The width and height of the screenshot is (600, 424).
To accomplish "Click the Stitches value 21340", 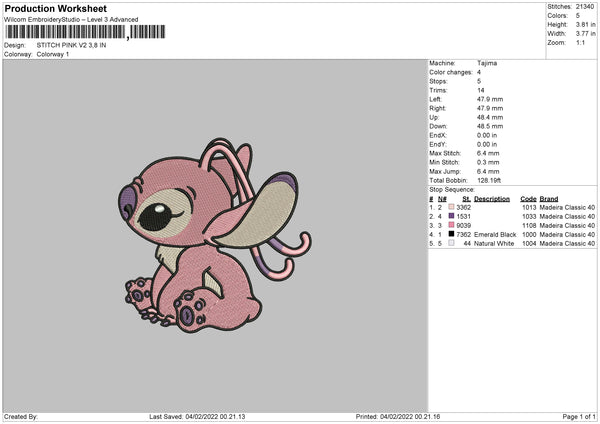I will tap(585, 7).
